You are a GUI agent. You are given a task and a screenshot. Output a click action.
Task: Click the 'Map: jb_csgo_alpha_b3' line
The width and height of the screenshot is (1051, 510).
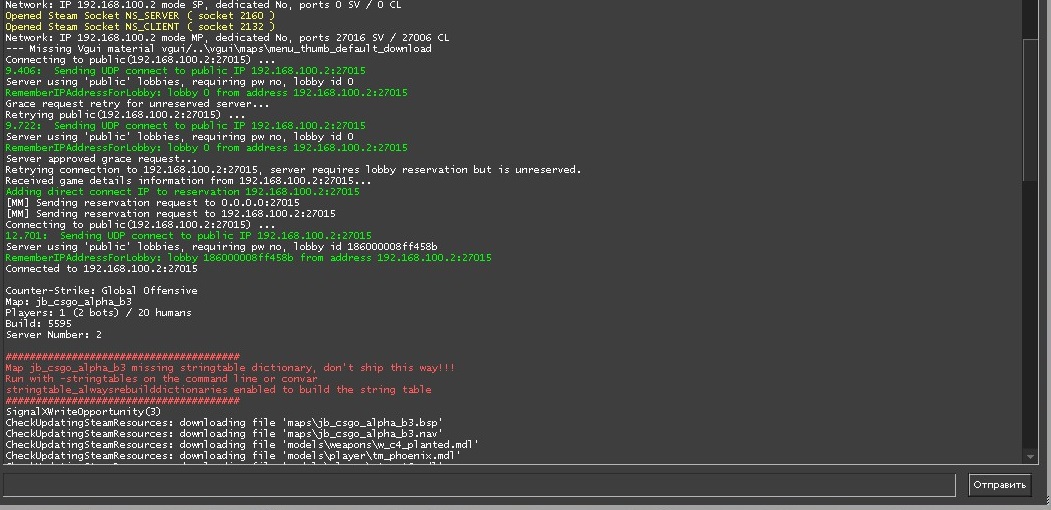(x=68, y=302)
